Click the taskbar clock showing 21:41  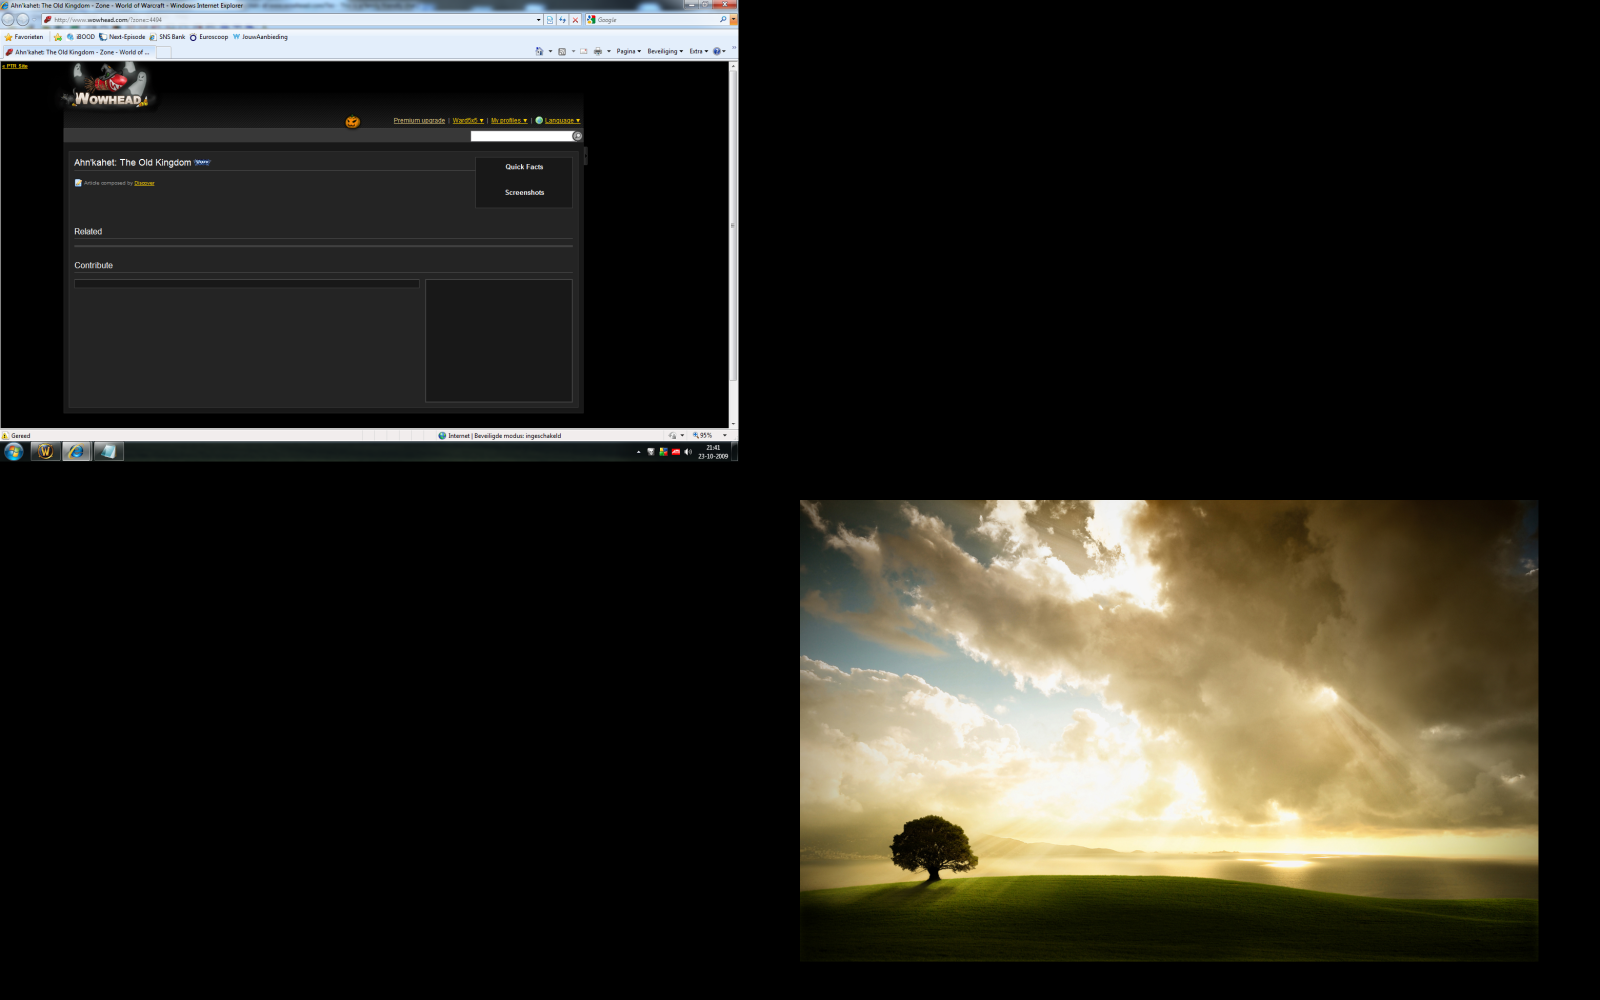[713, 452]
